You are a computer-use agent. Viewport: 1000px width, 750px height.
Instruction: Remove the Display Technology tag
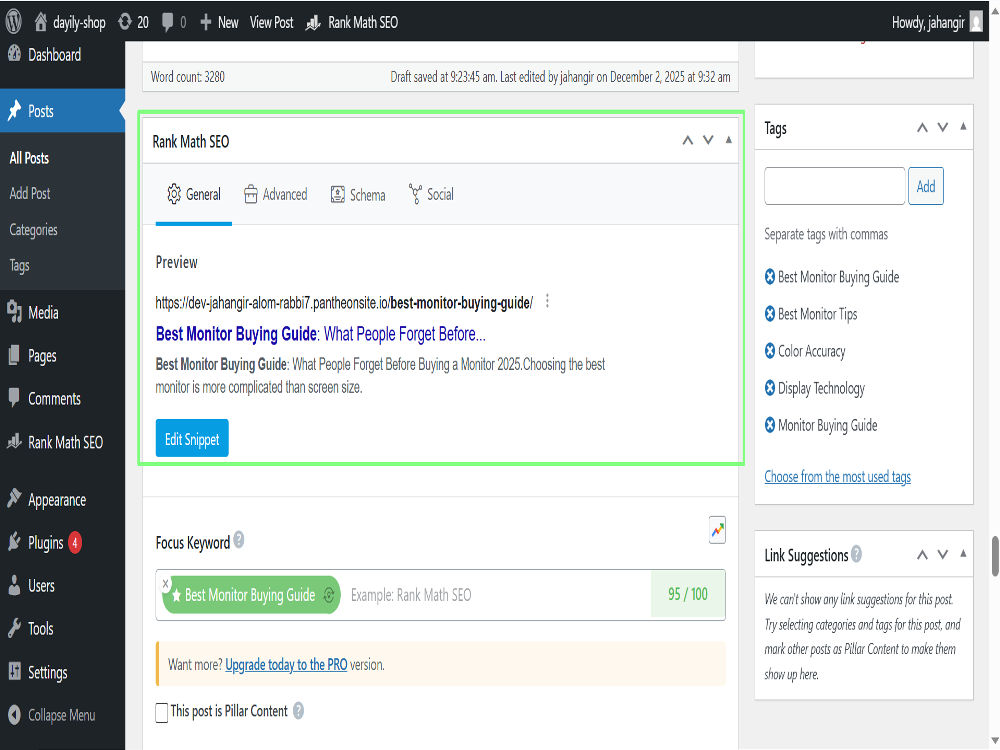770,388
